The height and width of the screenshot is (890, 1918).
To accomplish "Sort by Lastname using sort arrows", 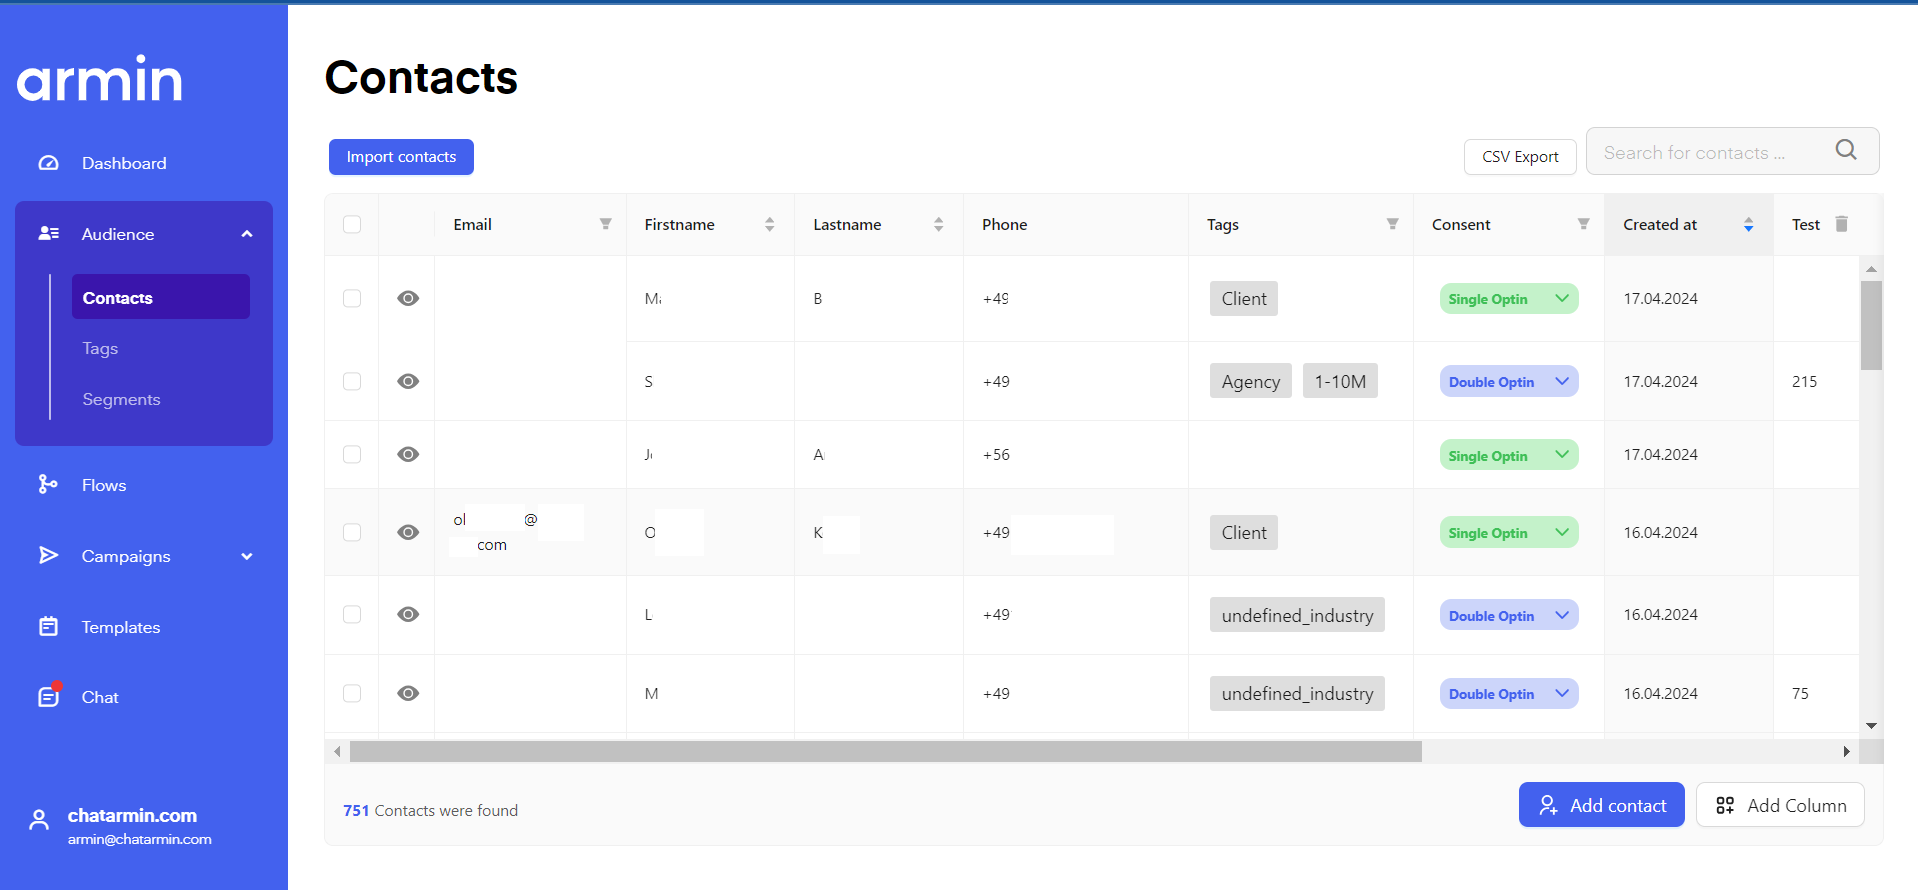I will 938,224.
